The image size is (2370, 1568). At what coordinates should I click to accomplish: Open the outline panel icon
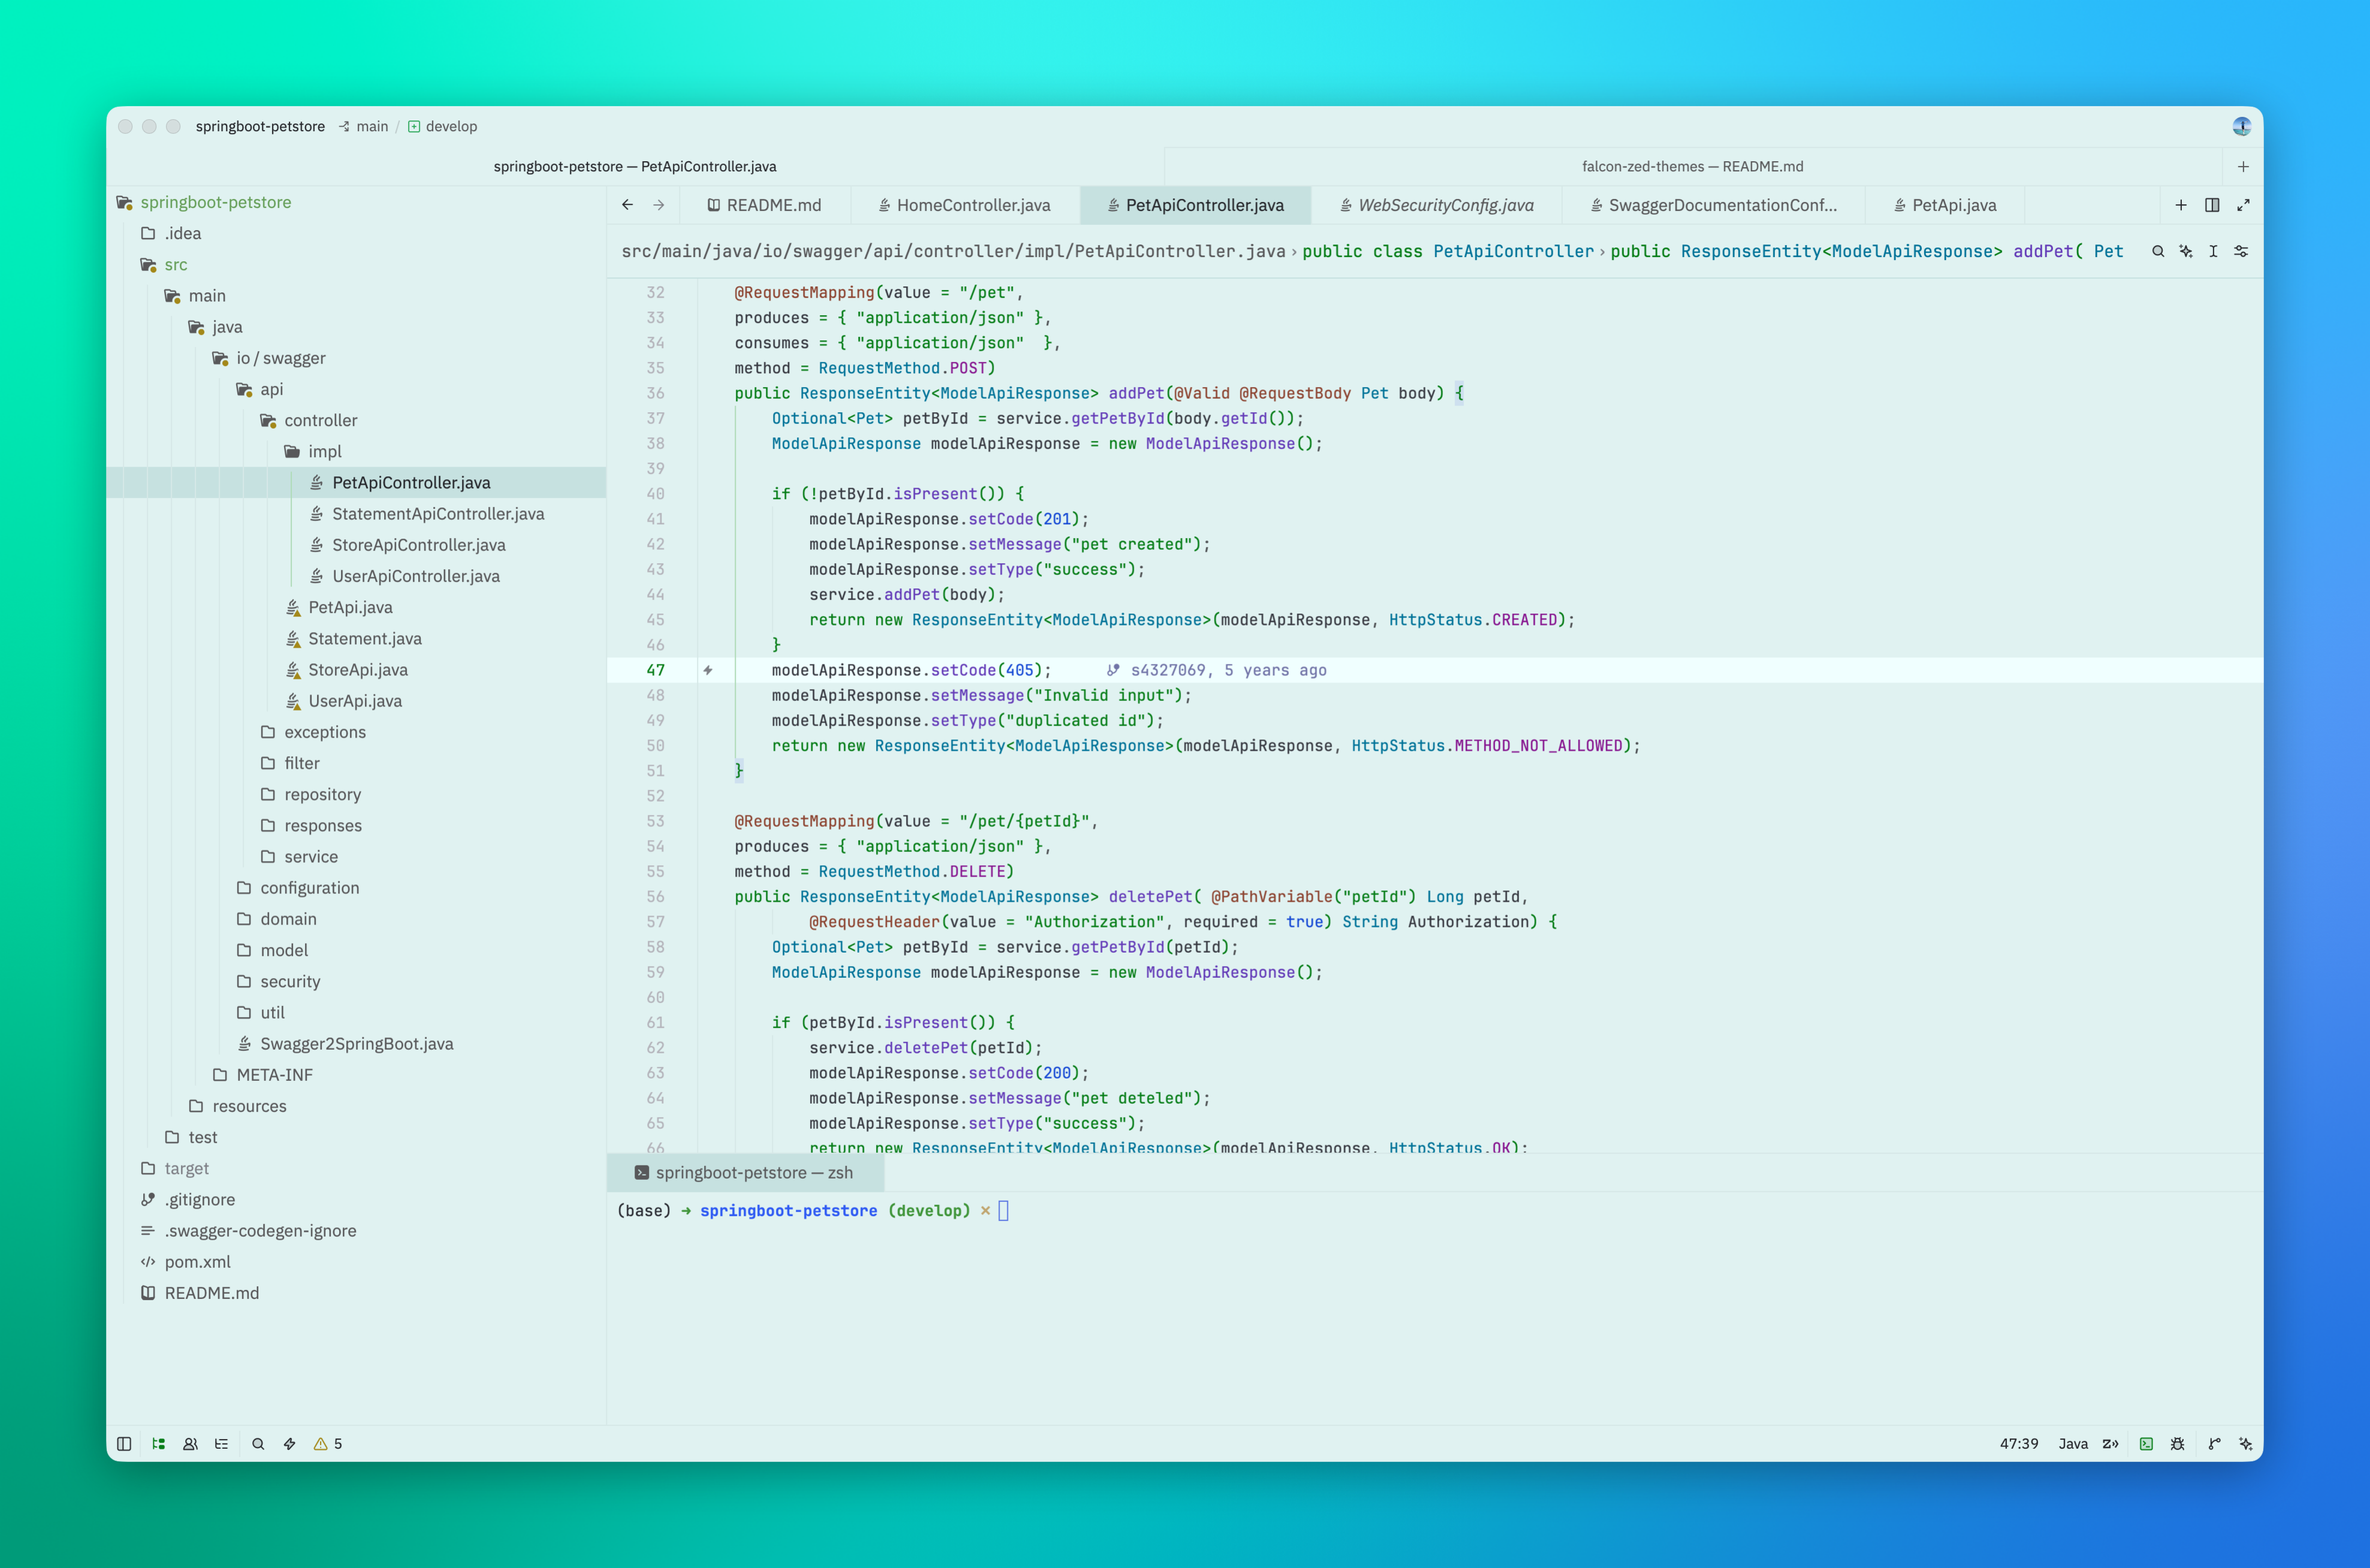[x=221, y=1443]
